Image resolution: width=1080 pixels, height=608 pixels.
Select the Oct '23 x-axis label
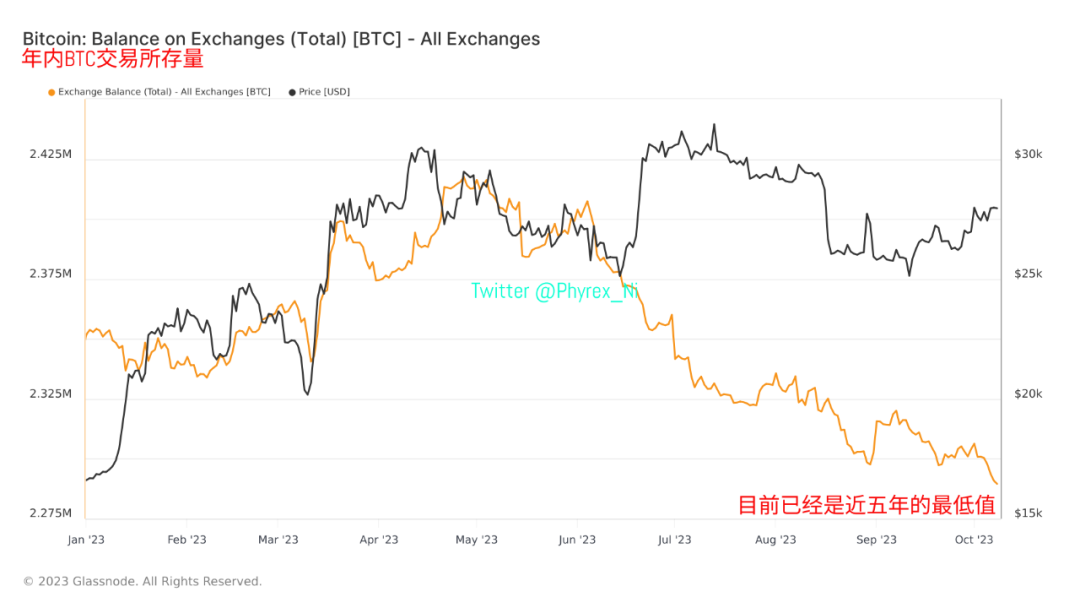pyautogui.click(x=973, y=540)
